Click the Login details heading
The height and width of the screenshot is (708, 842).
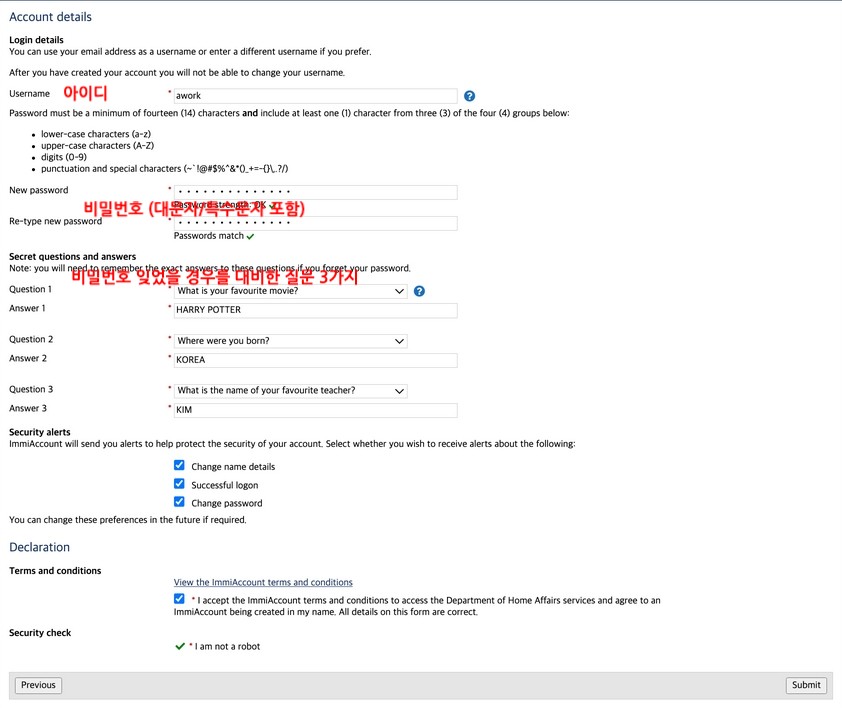[x=37, y=40]
